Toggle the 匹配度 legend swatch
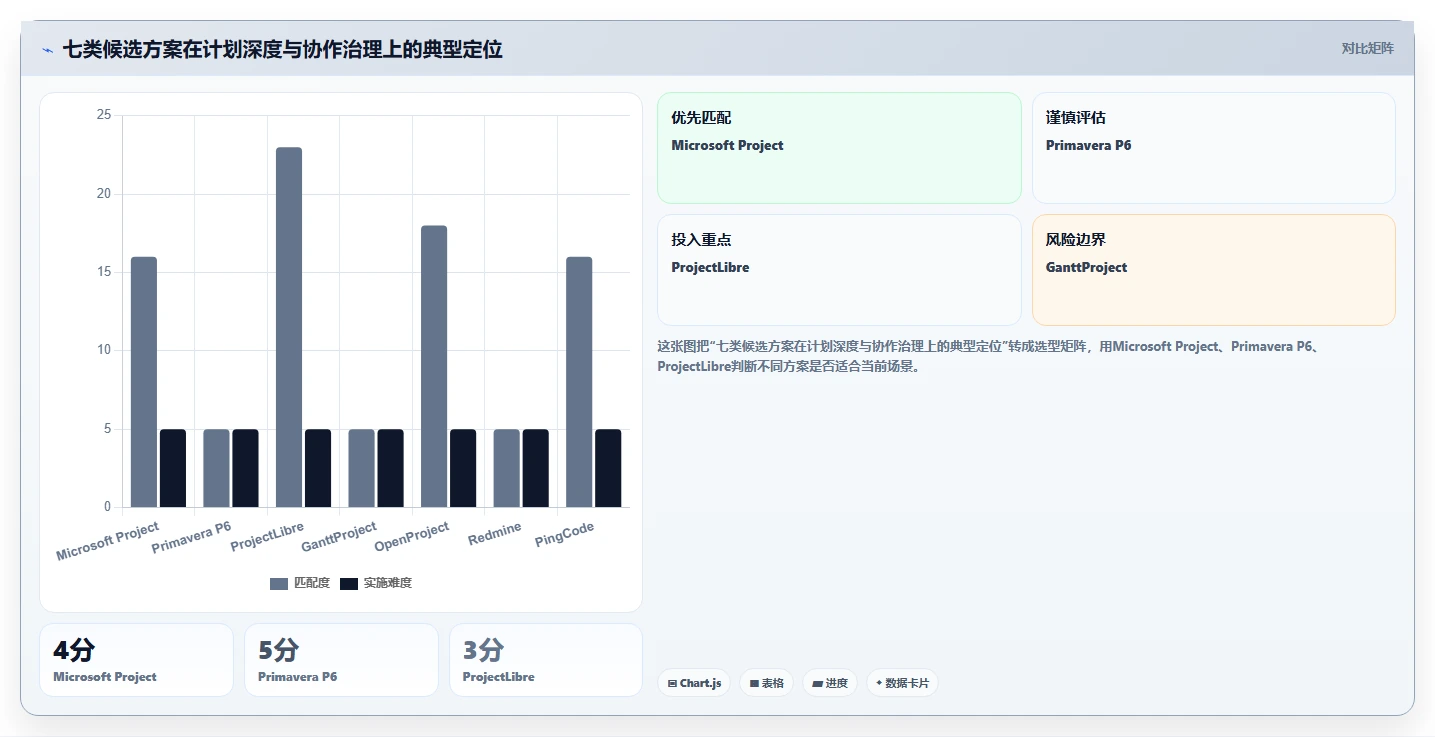Viewport: 1435px width, 737px height. (x=279, y=583)
